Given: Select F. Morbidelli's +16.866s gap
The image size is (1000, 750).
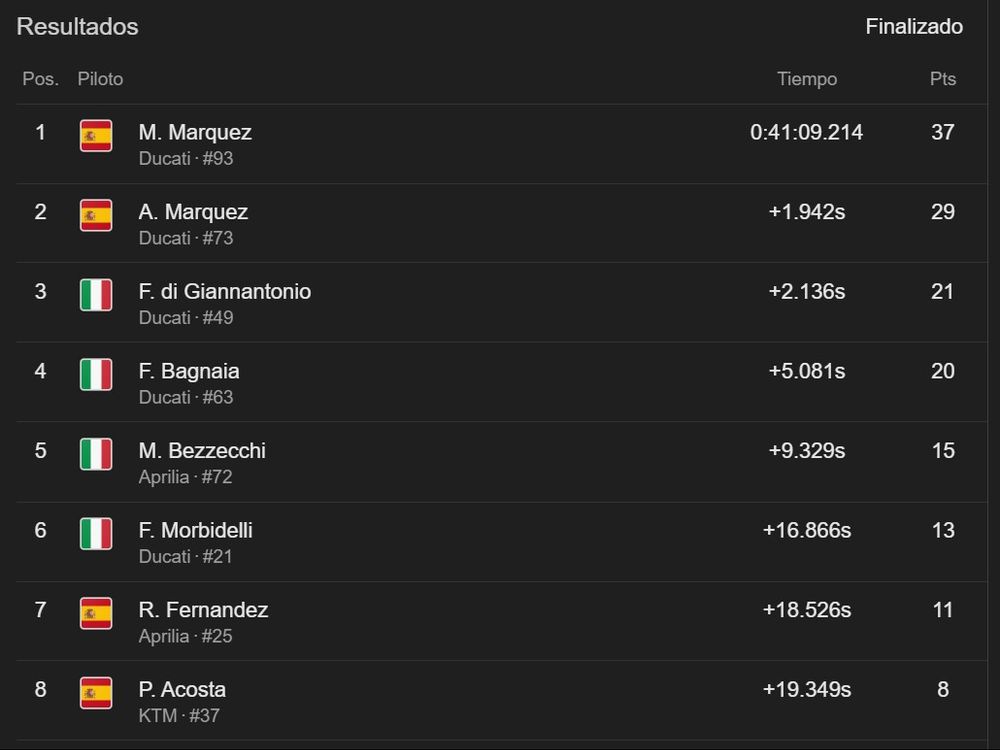Looking at the screenshot, I should [807, 530].
